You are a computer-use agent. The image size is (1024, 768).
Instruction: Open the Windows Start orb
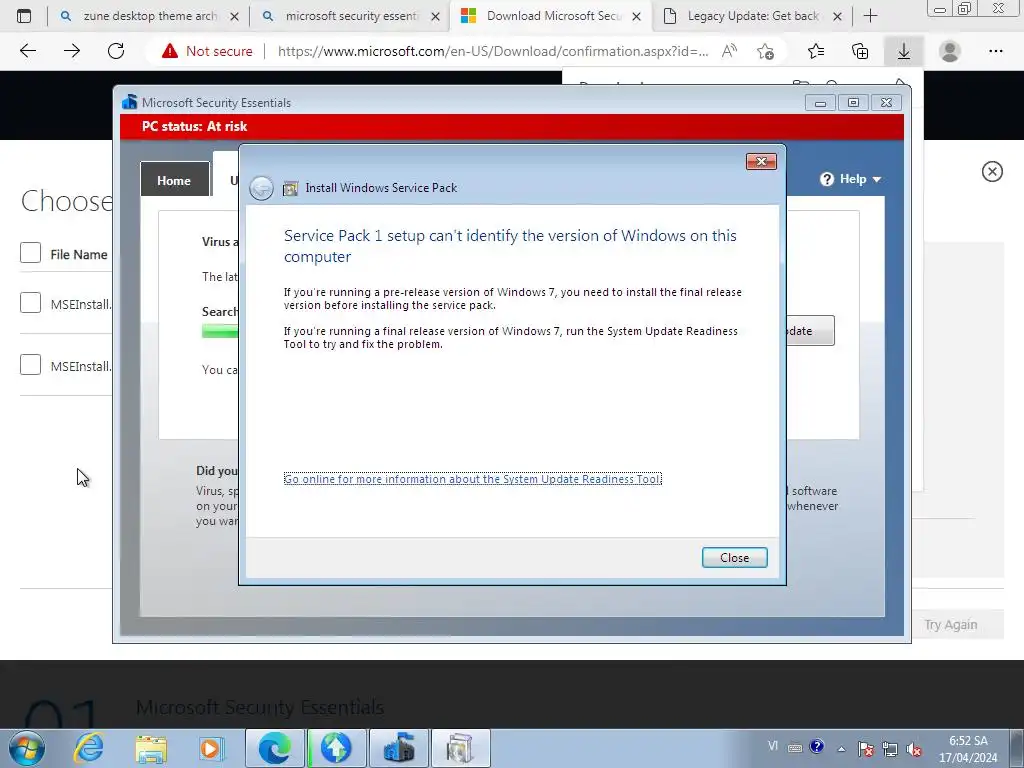[27, 748]
